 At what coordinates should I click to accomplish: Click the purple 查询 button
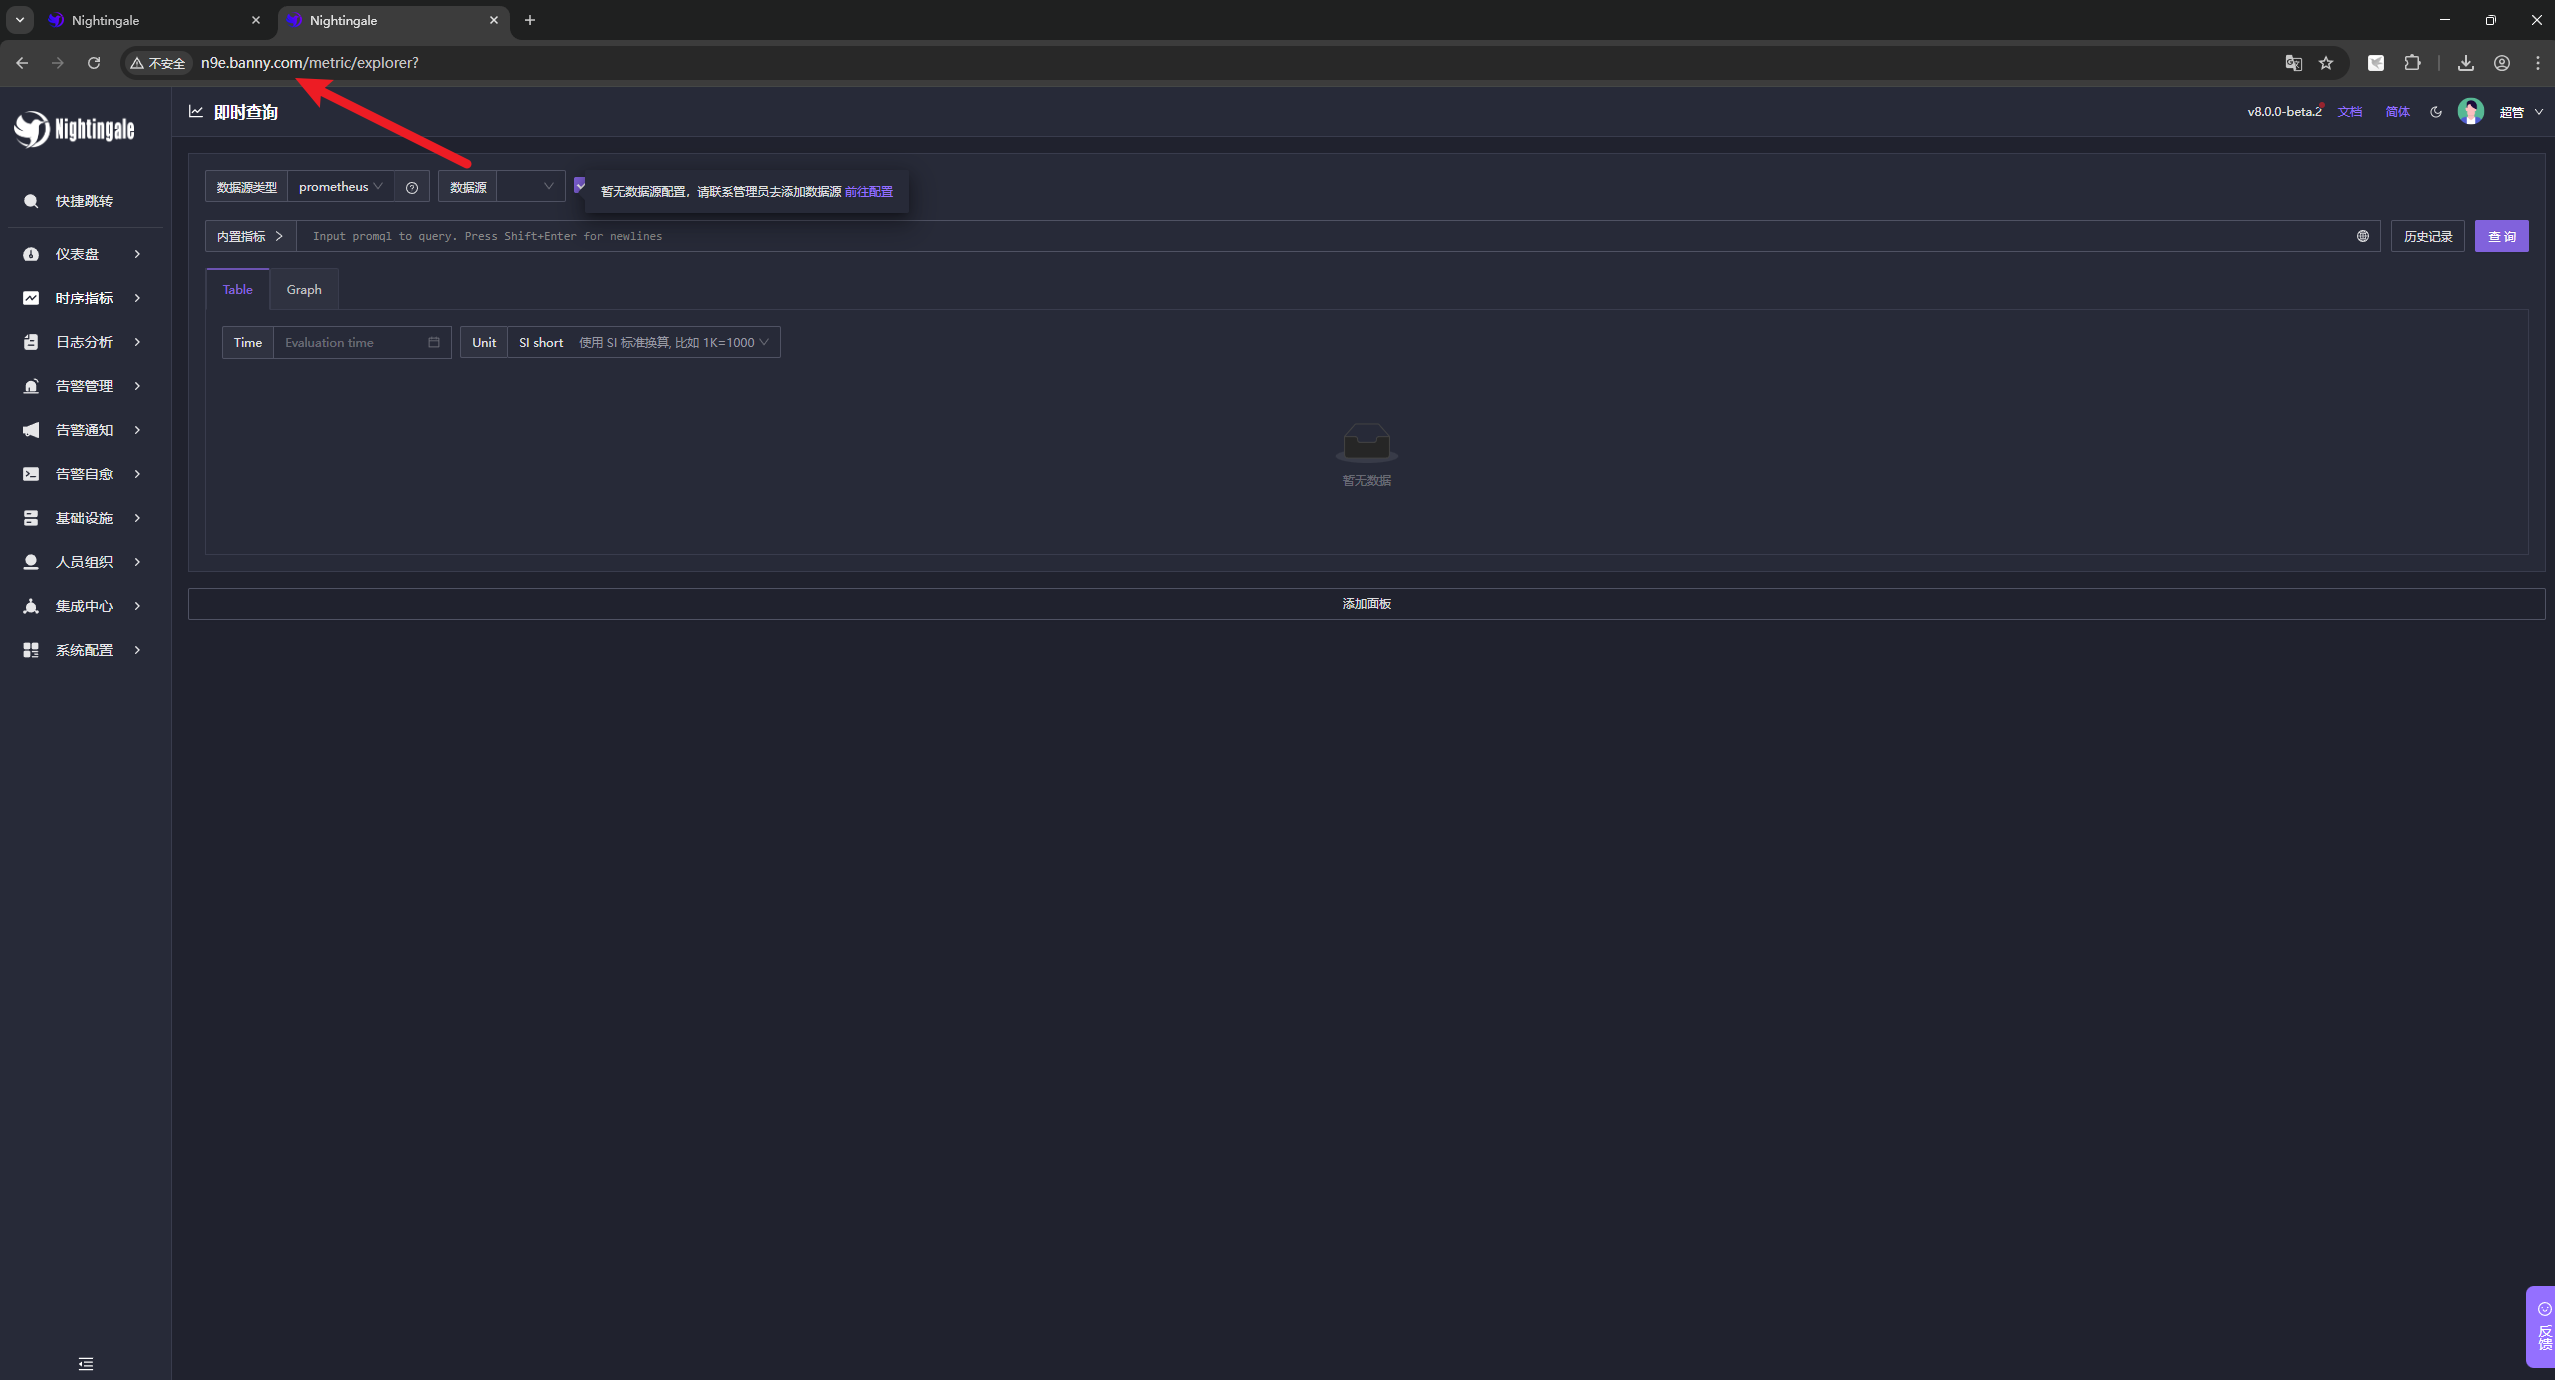(x=2501, y=236)
